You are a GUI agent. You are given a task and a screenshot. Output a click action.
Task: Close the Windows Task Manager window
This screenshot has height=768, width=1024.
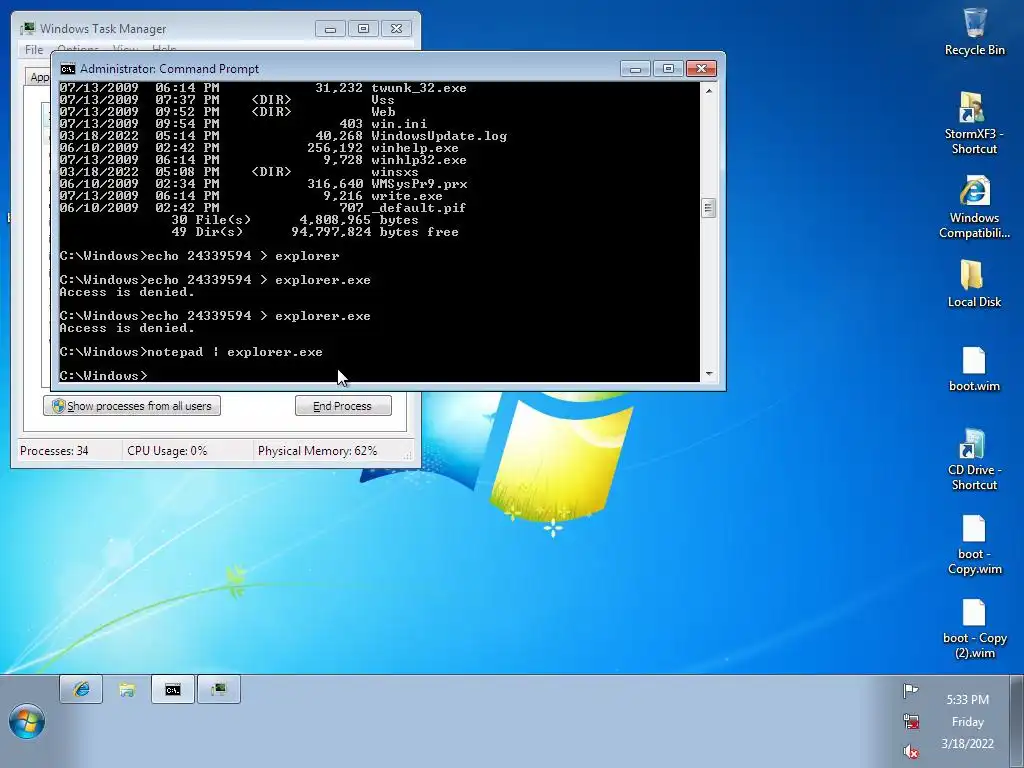(396, 29)
